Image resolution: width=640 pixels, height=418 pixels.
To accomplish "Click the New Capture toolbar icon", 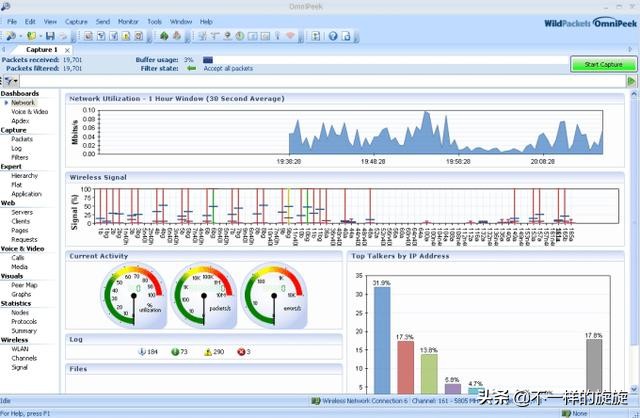I will [11, 36].
